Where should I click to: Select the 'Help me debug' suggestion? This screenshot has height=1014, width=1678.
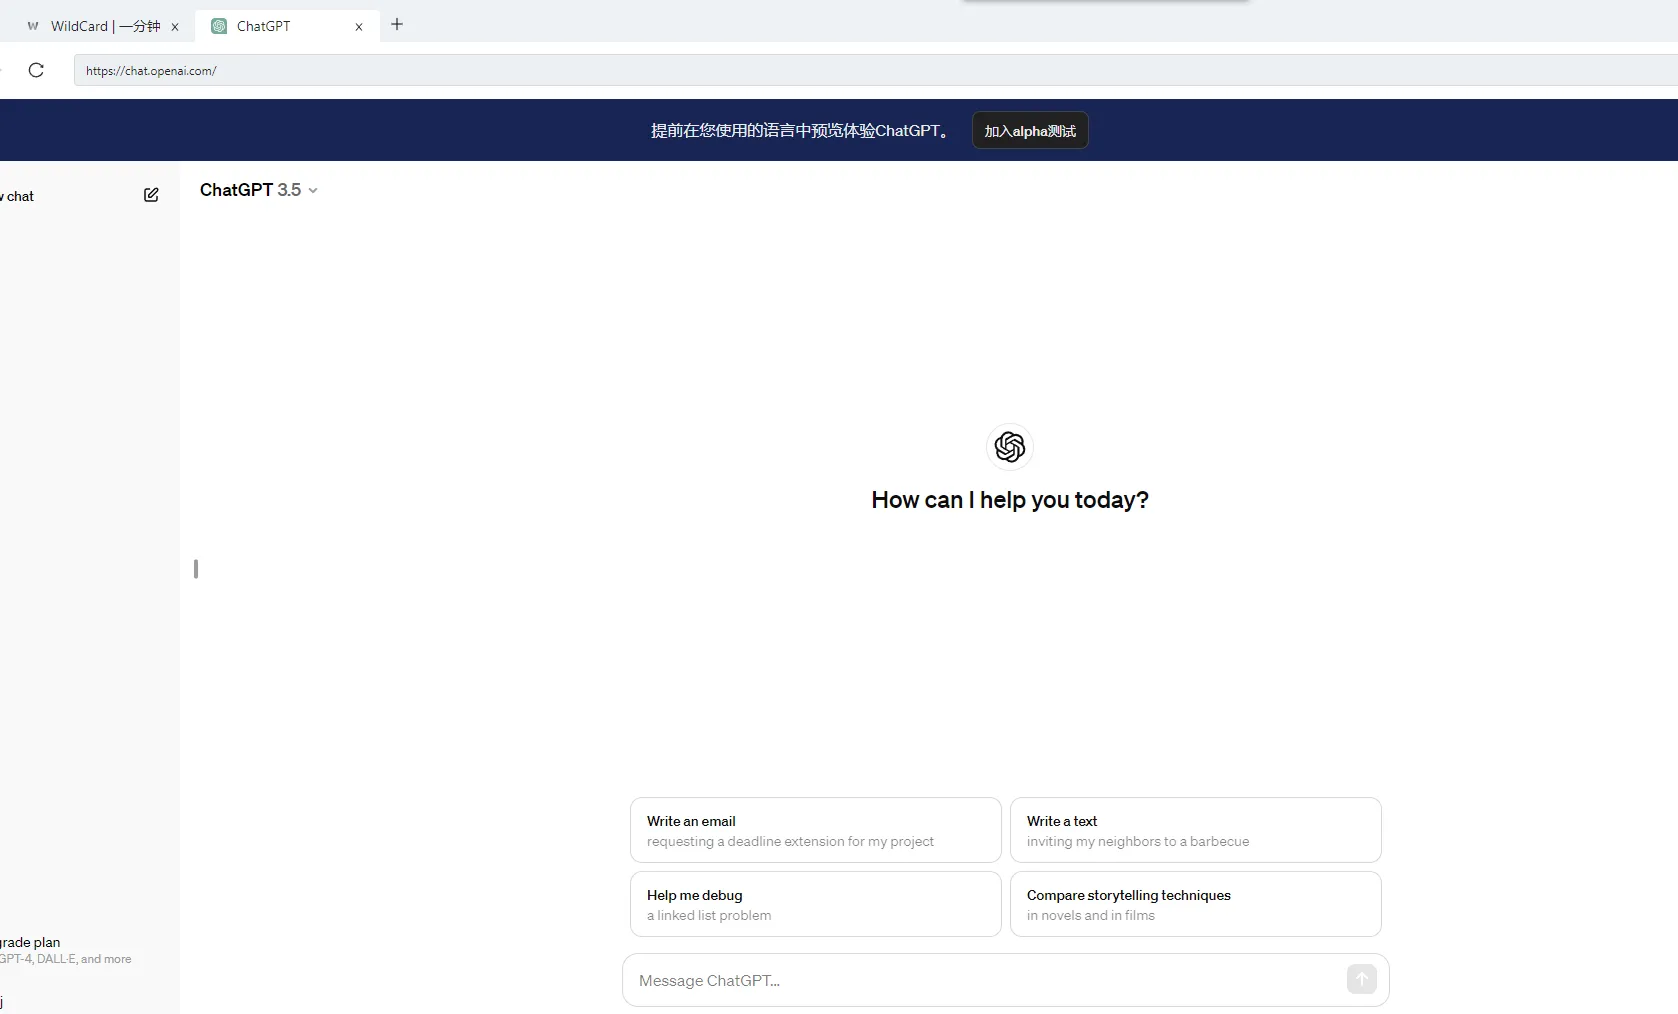[815, 904]
